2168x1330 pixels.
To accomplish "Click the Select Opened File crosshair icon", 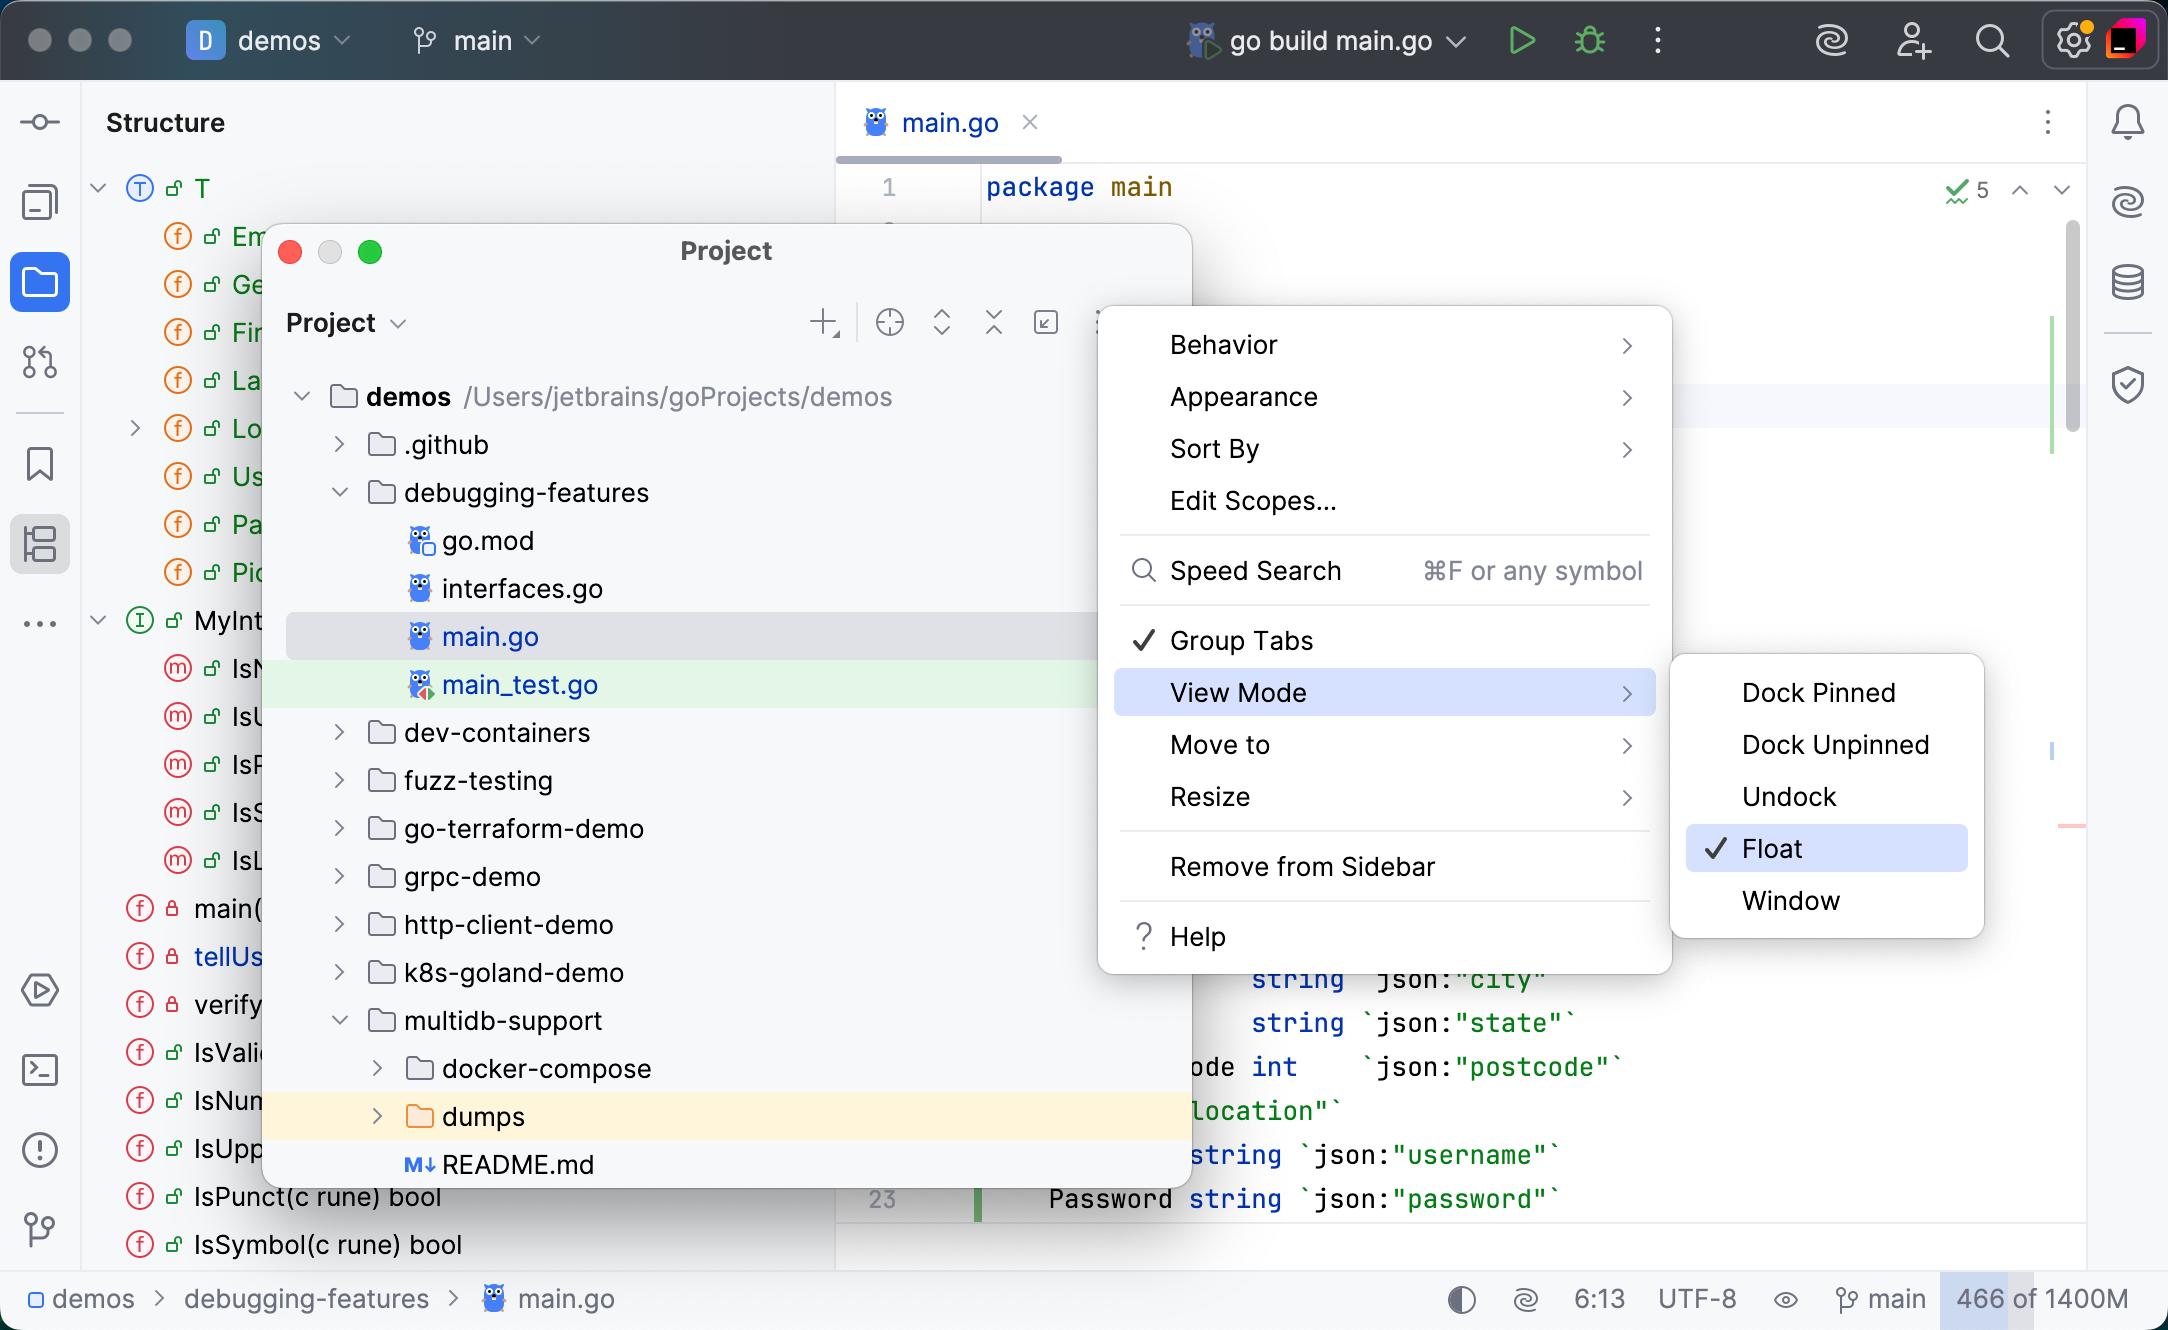I will [889, 323].
